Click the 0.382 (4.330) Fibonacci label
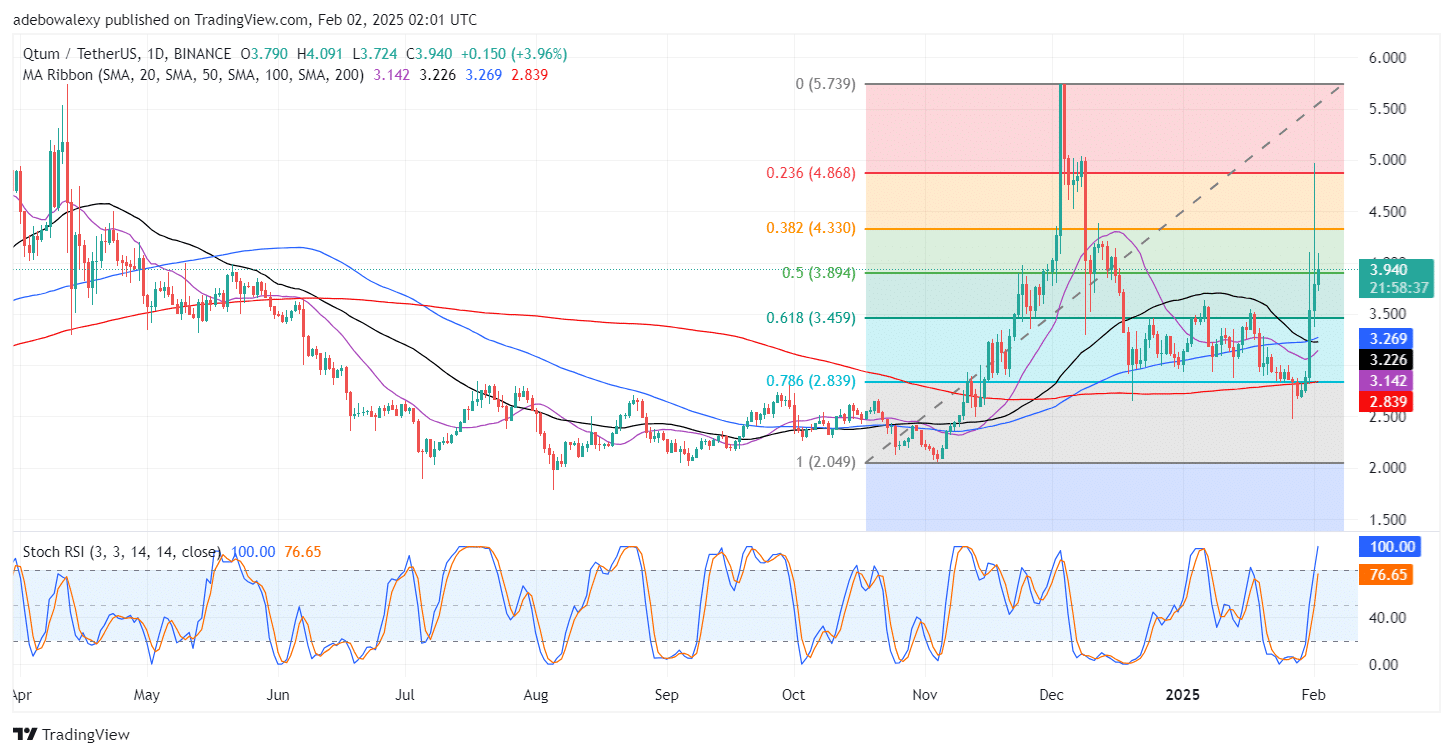The image size is (1453, 756). pyautogui.click(x=809, y=228)
